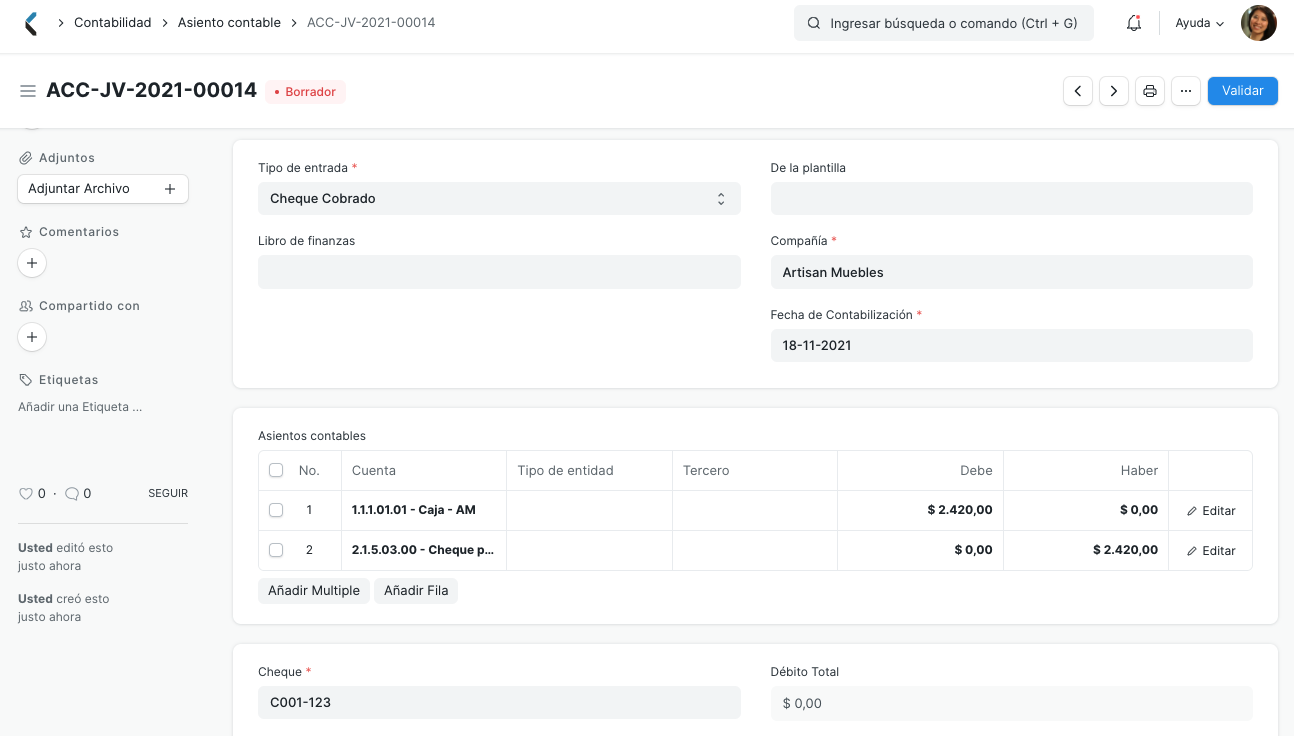Screen dimensions: 1294x736
Task: Select all rows checkbox in table header
Action: [276, 470]
